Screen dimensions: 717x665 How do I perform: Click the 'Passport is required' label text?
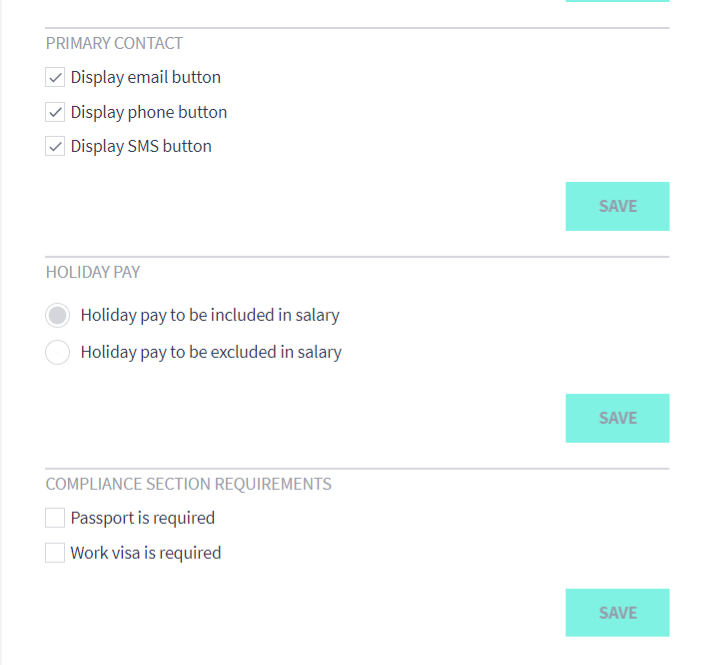coord(143,518)
